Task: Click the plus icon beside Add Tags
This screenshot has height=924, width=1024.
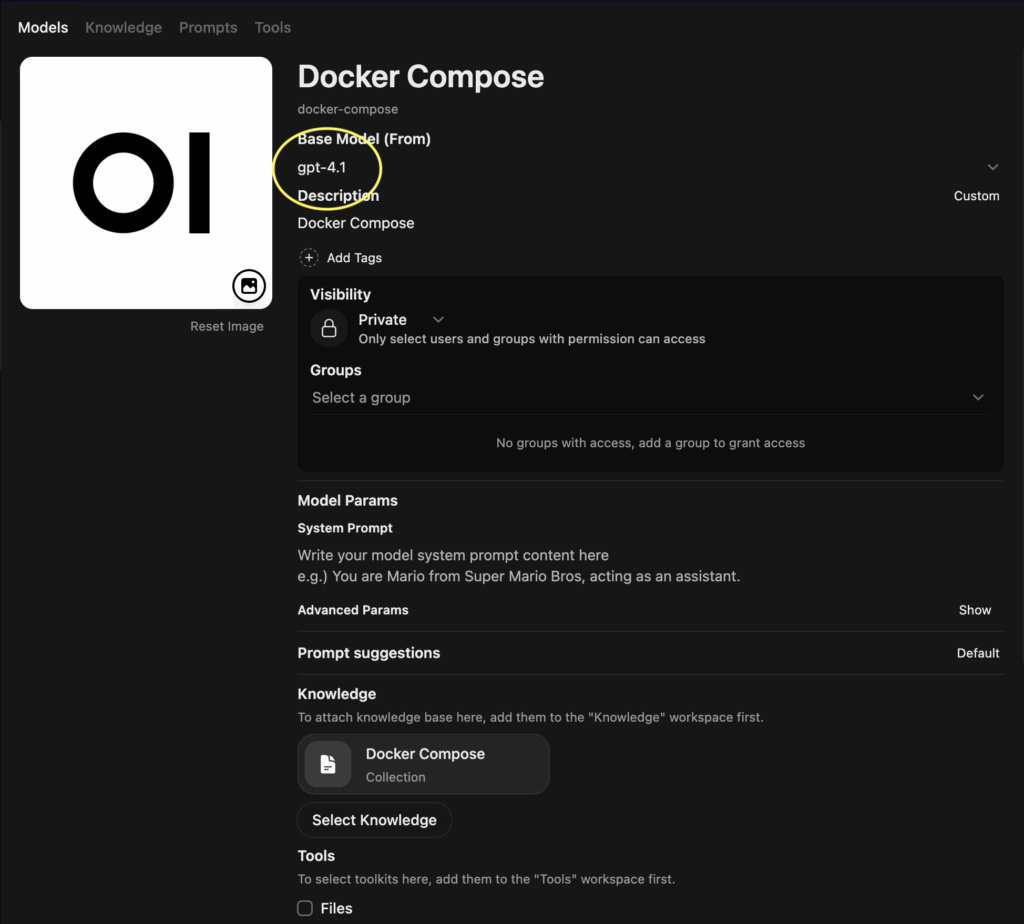Action: 309,257
